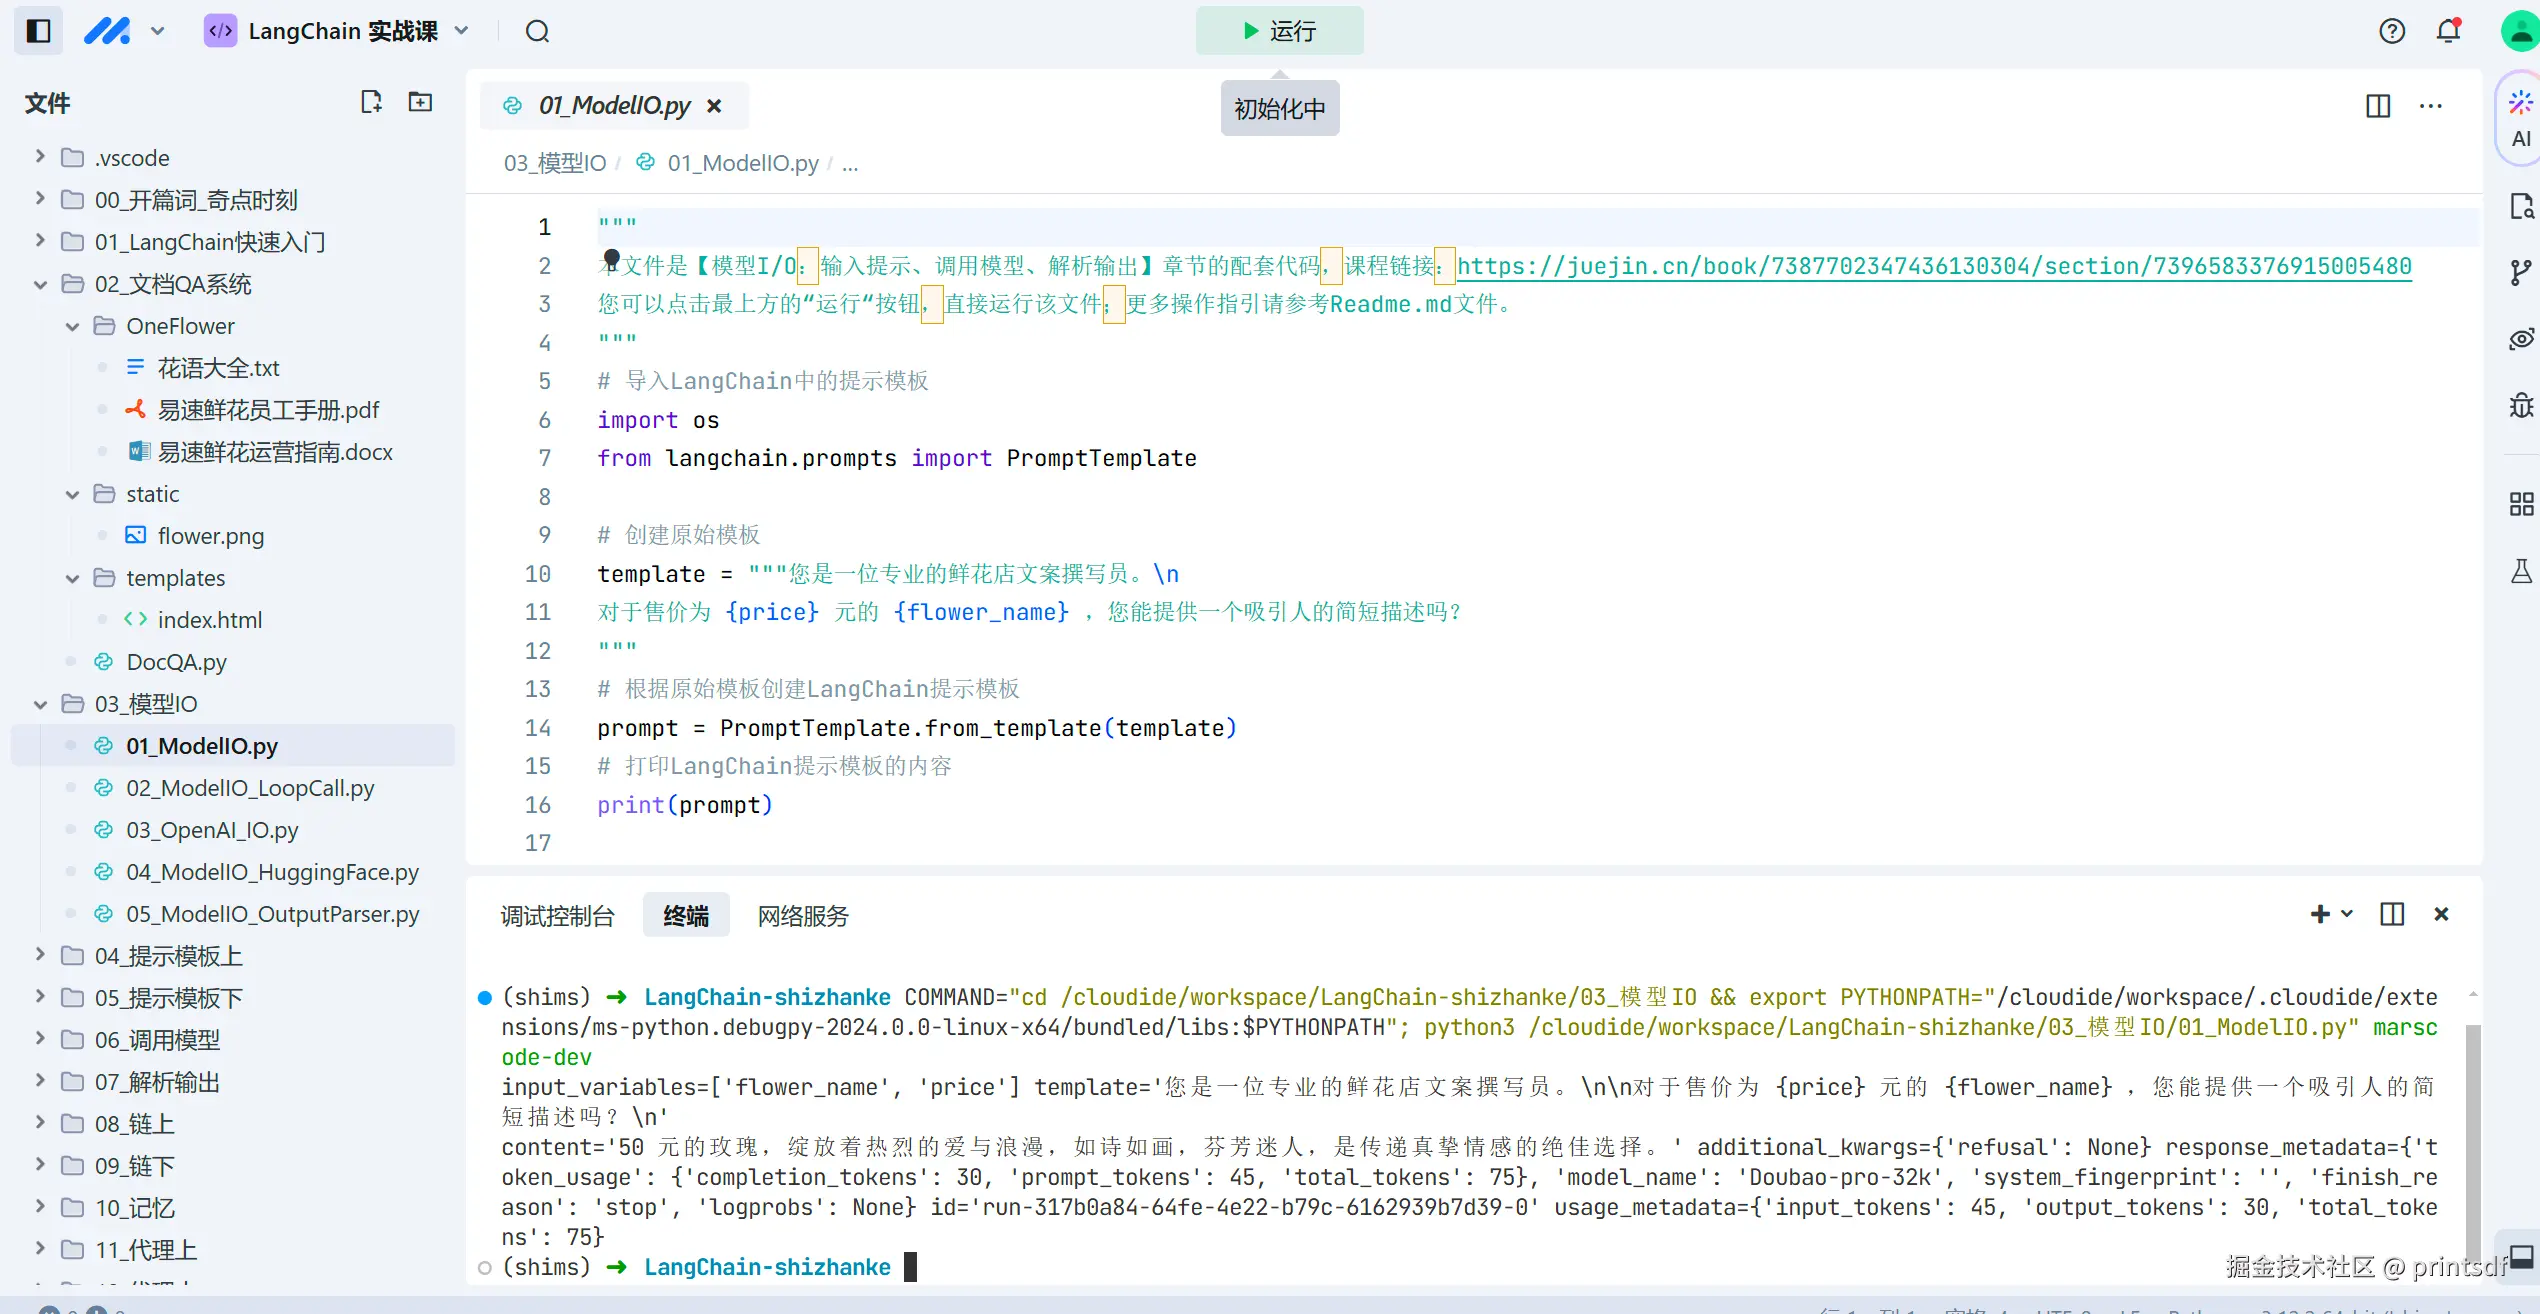Switch to the 调试控制台 tab
Image resolution: width=2540 pixels, height=1314 pixels.
point(557,915)
